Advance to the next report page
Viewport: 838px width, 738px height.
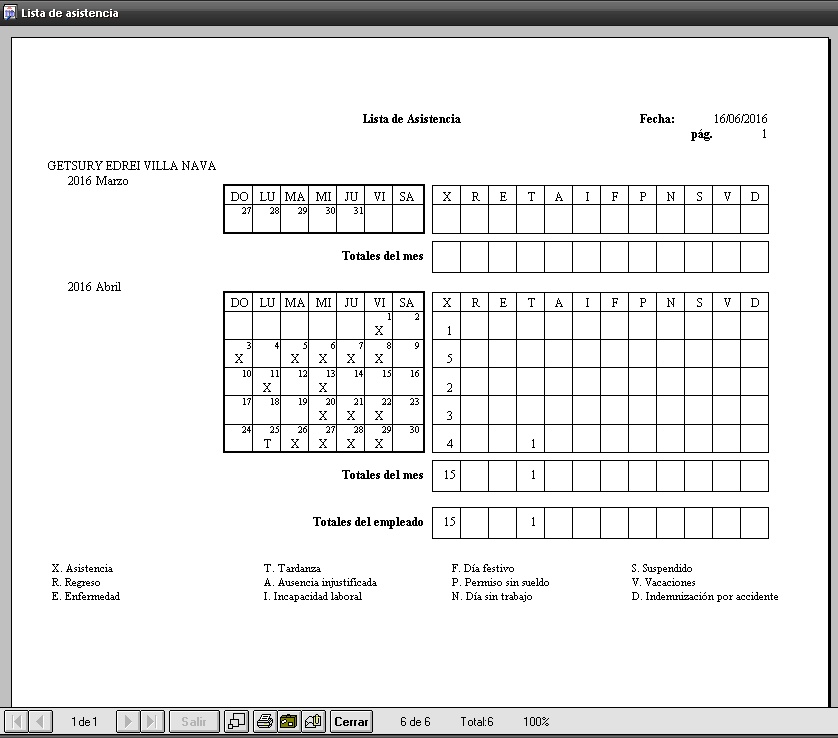(128, 721)
